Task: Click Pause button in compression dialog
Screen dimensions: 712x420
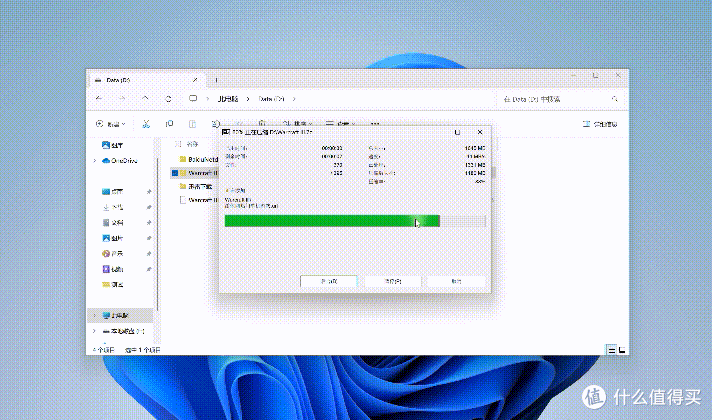Action: click(393, 281)
